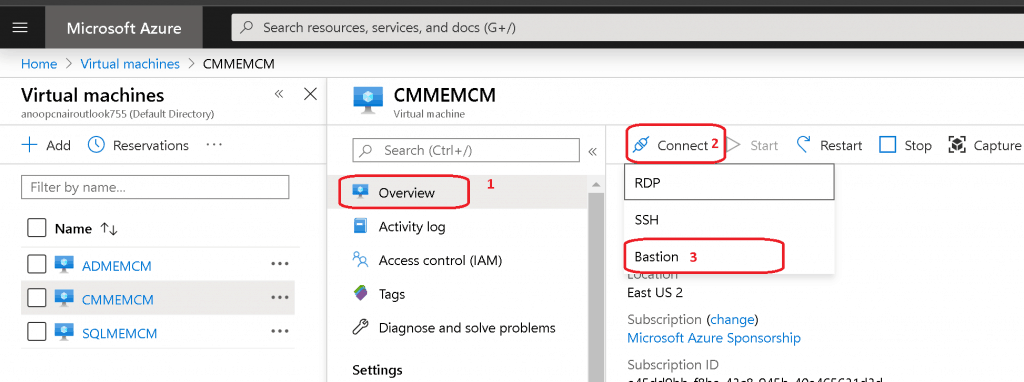Click the Activity log icon
Viewport: 1024px width, 382px height.
click(360, 226)
